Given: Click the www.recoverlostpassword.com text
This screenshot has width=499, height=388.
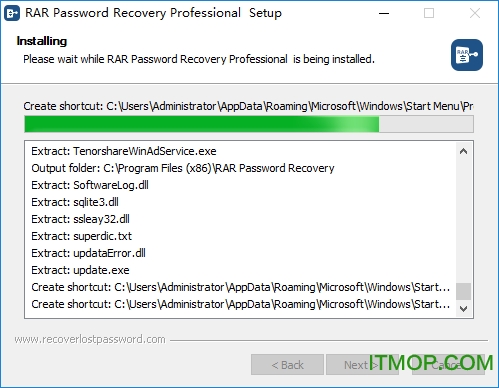Looking at the screenshot, I should pyautogui.click(x=90, y=339).
